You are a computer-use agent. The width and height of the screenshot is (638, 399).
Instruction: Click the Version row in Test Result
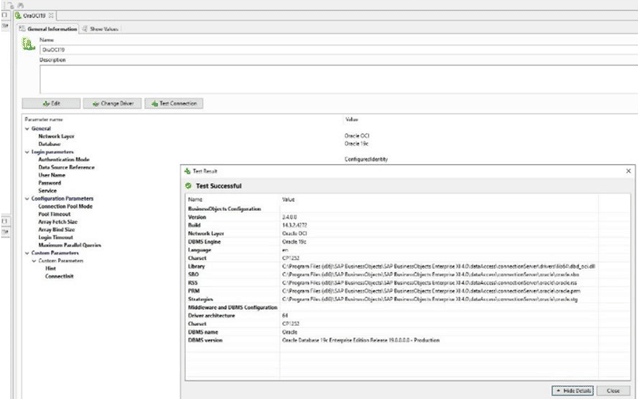407,217
